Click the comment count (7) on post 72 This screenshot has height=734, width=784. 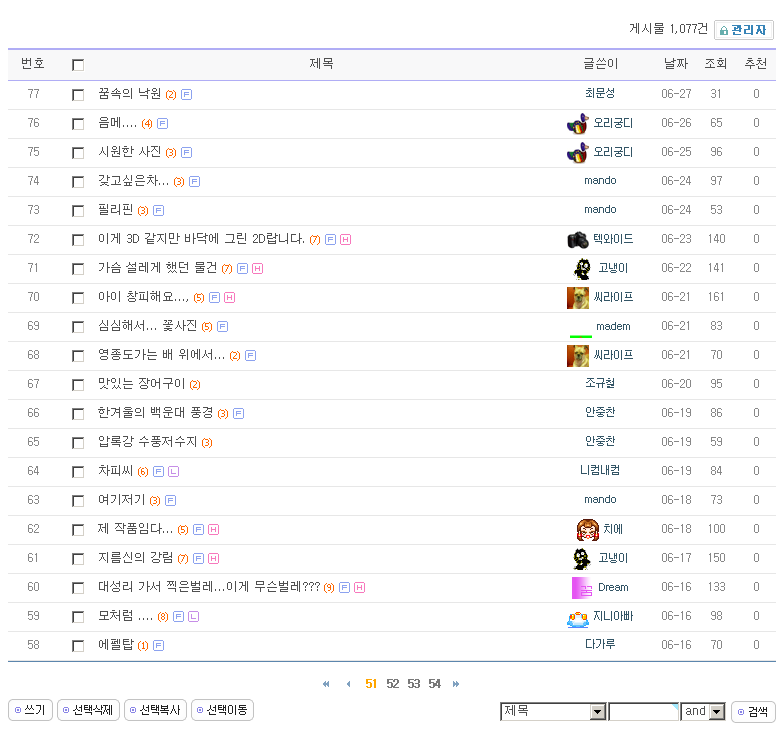pos(314,240)
